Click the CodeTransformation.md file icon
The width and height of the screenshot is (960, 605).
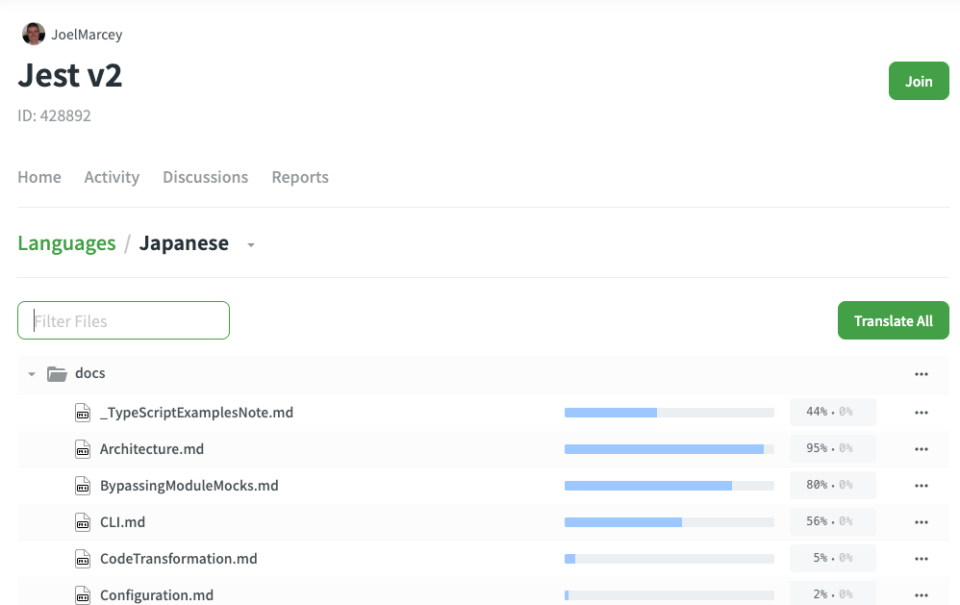pyautogui.click(x=83, y=559)
